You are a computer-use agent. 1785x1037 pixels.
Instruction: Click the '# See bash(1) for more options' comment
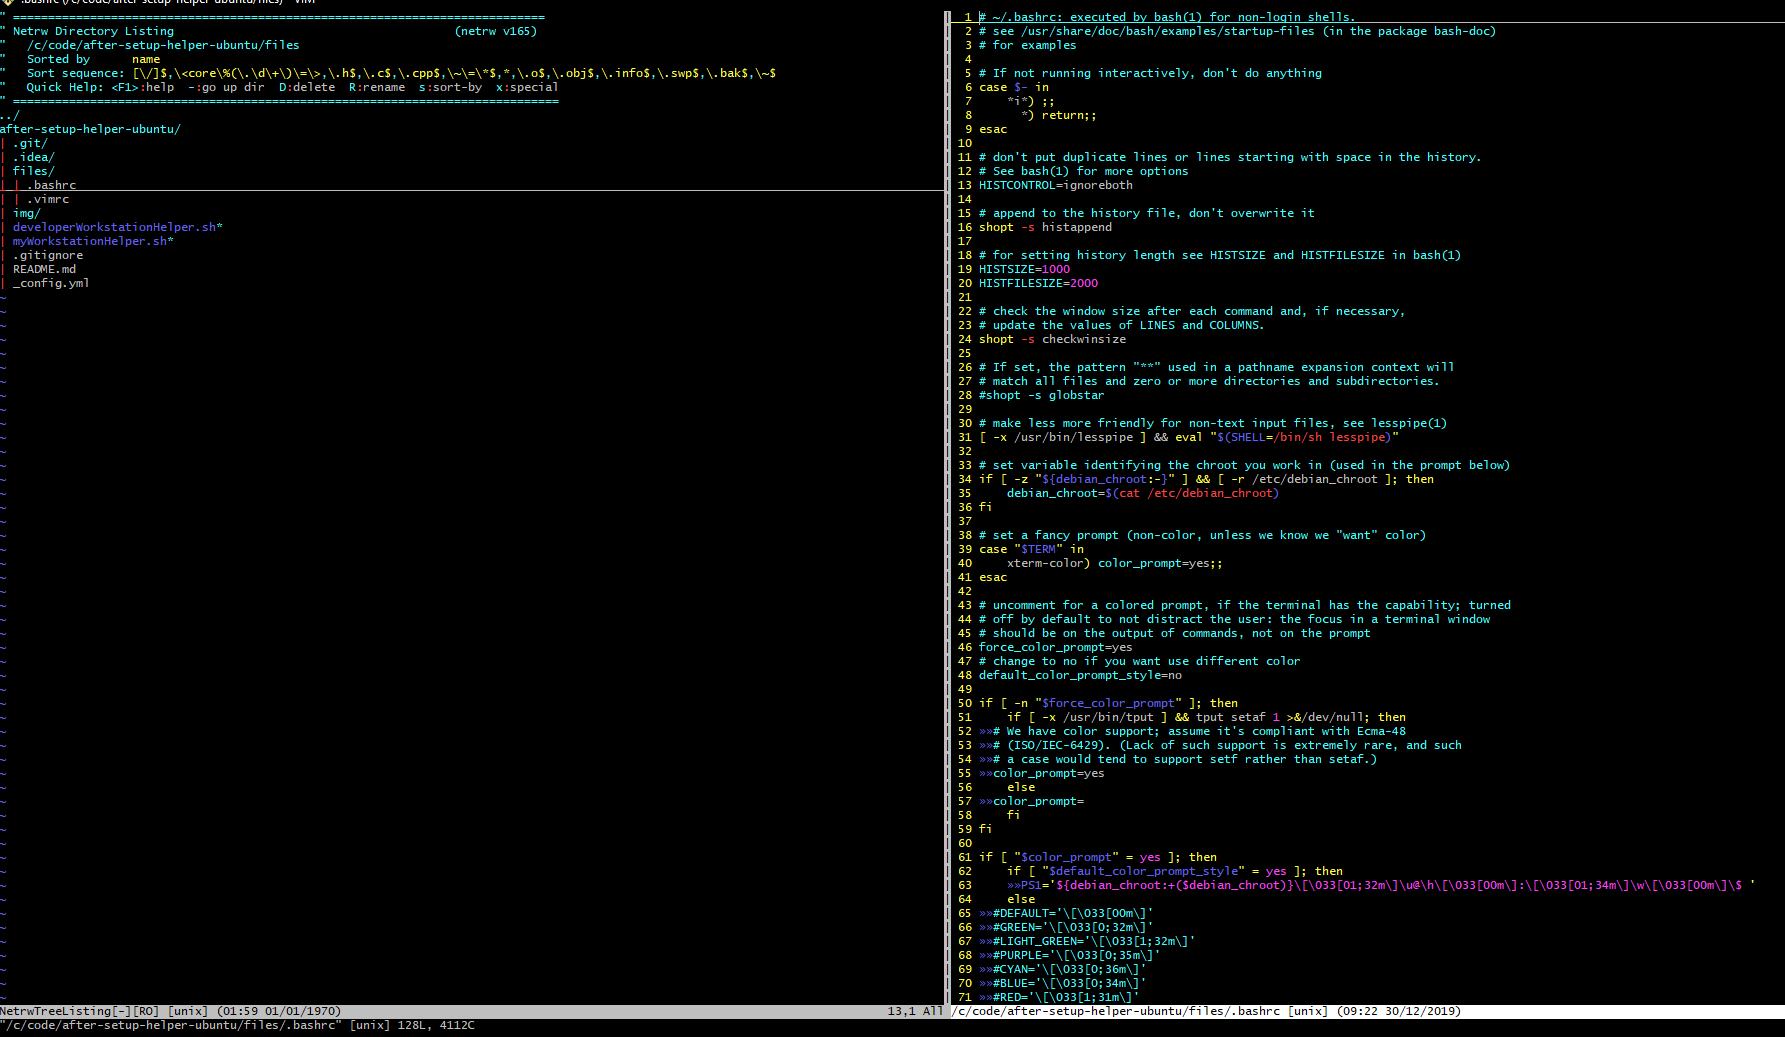click(1084, 171)
